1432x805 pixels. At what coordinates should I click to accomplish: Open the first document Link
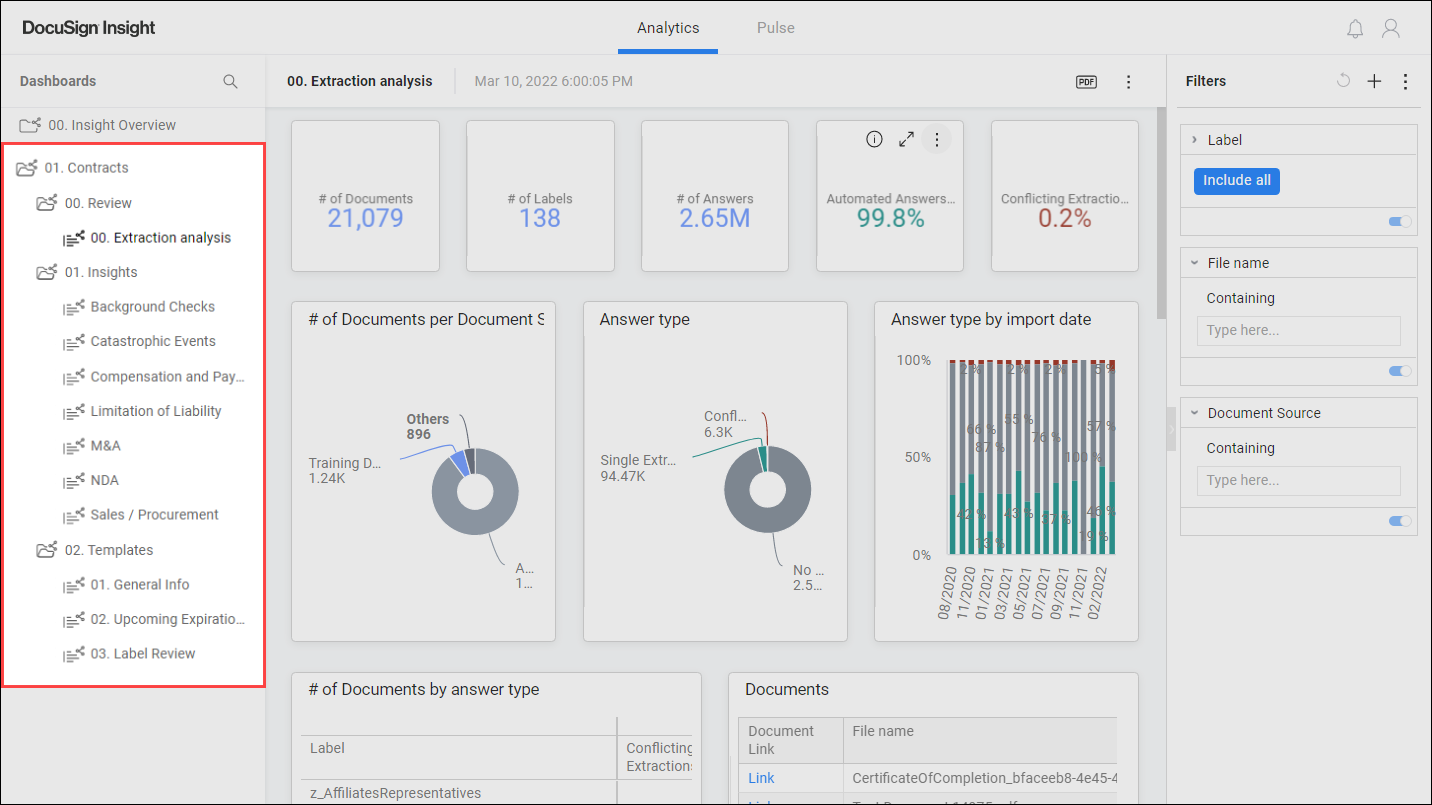[x=761, y=778]
